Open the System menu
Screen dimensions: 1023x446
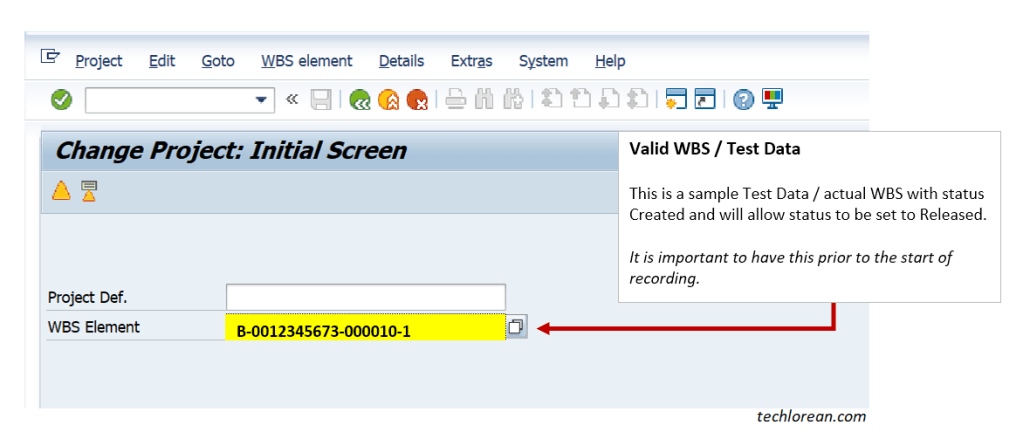(x=543, y=61)
